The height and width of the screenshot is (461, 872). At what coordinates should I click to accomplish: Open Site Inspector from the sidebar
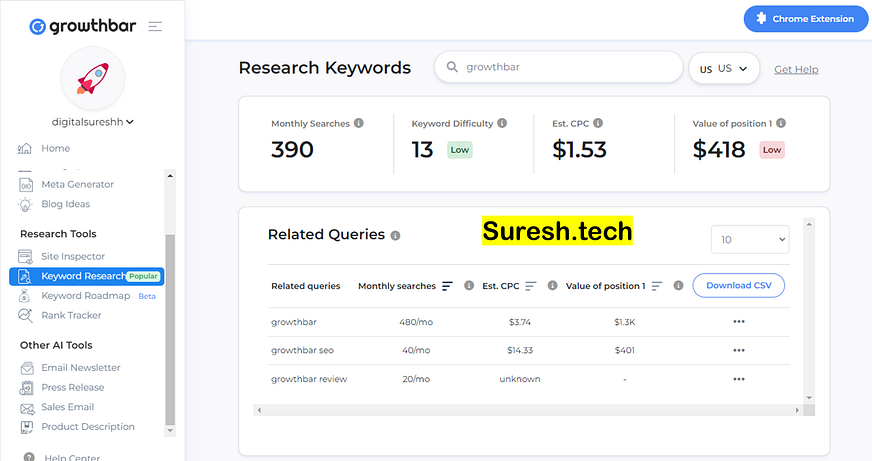73,257
